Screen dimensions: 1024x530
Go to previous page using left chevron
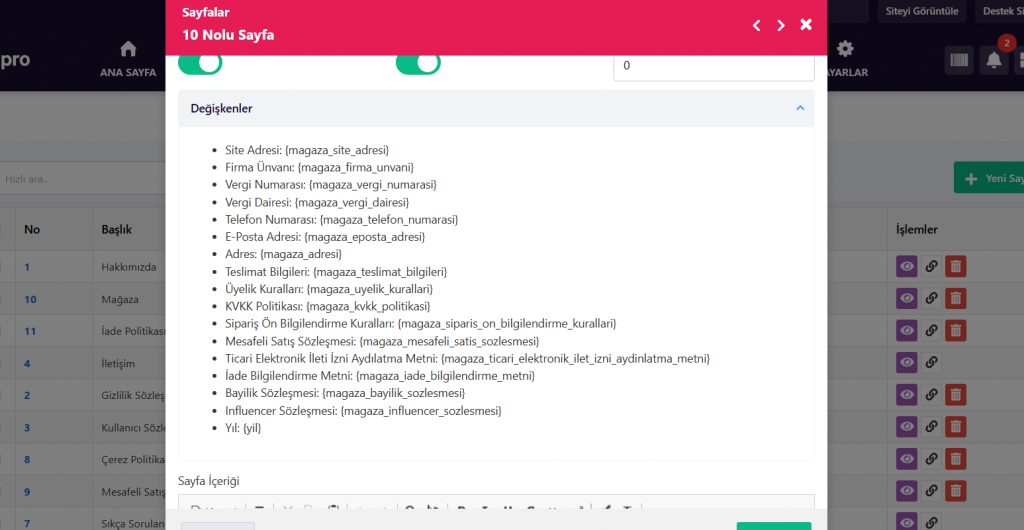pos(757,25)
